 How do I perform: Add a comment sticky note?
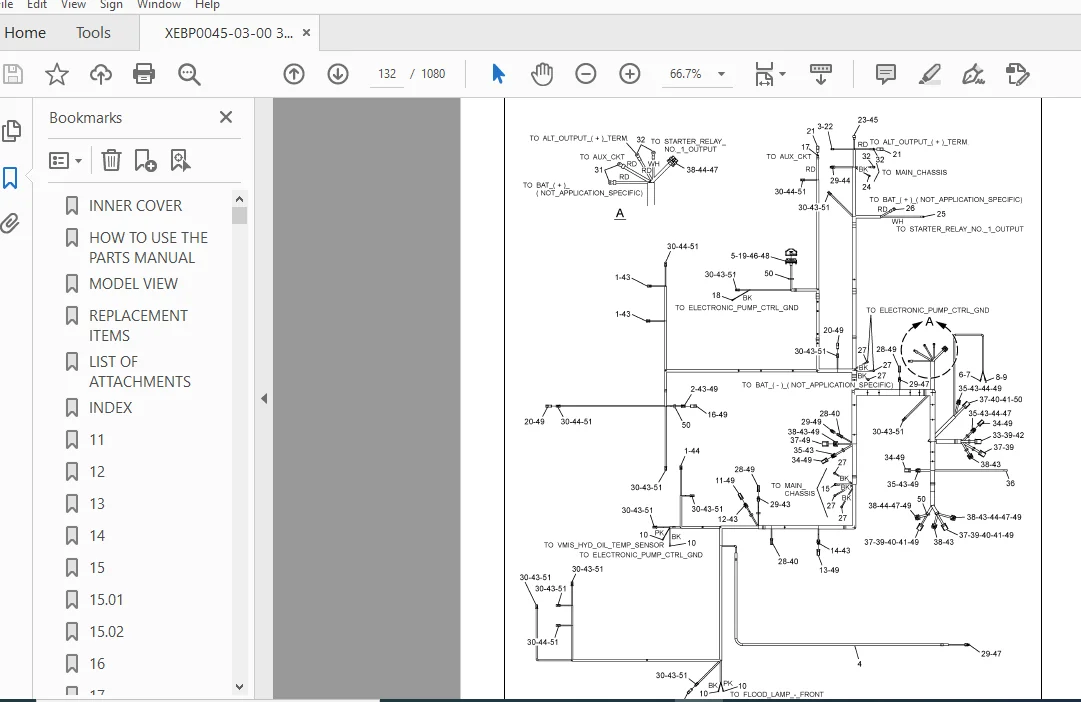885,74
